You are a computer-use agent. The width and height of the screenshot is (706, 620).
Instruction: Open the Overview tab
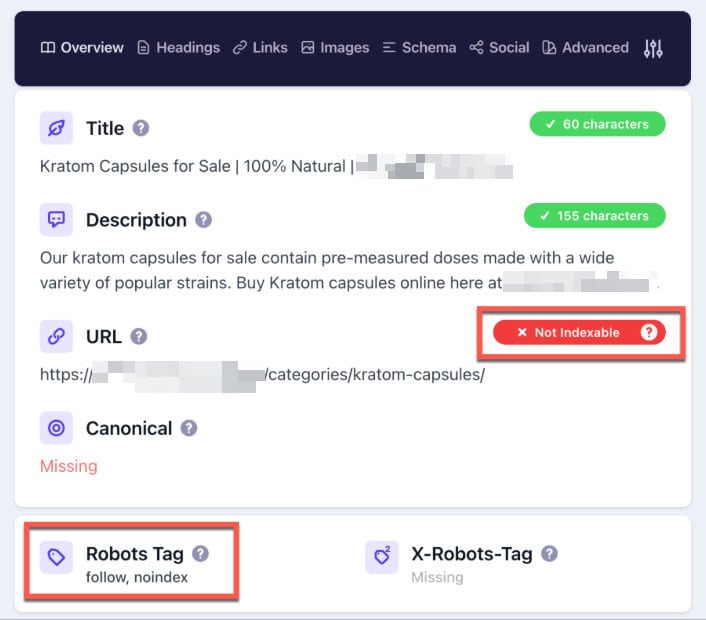[82, 47]
